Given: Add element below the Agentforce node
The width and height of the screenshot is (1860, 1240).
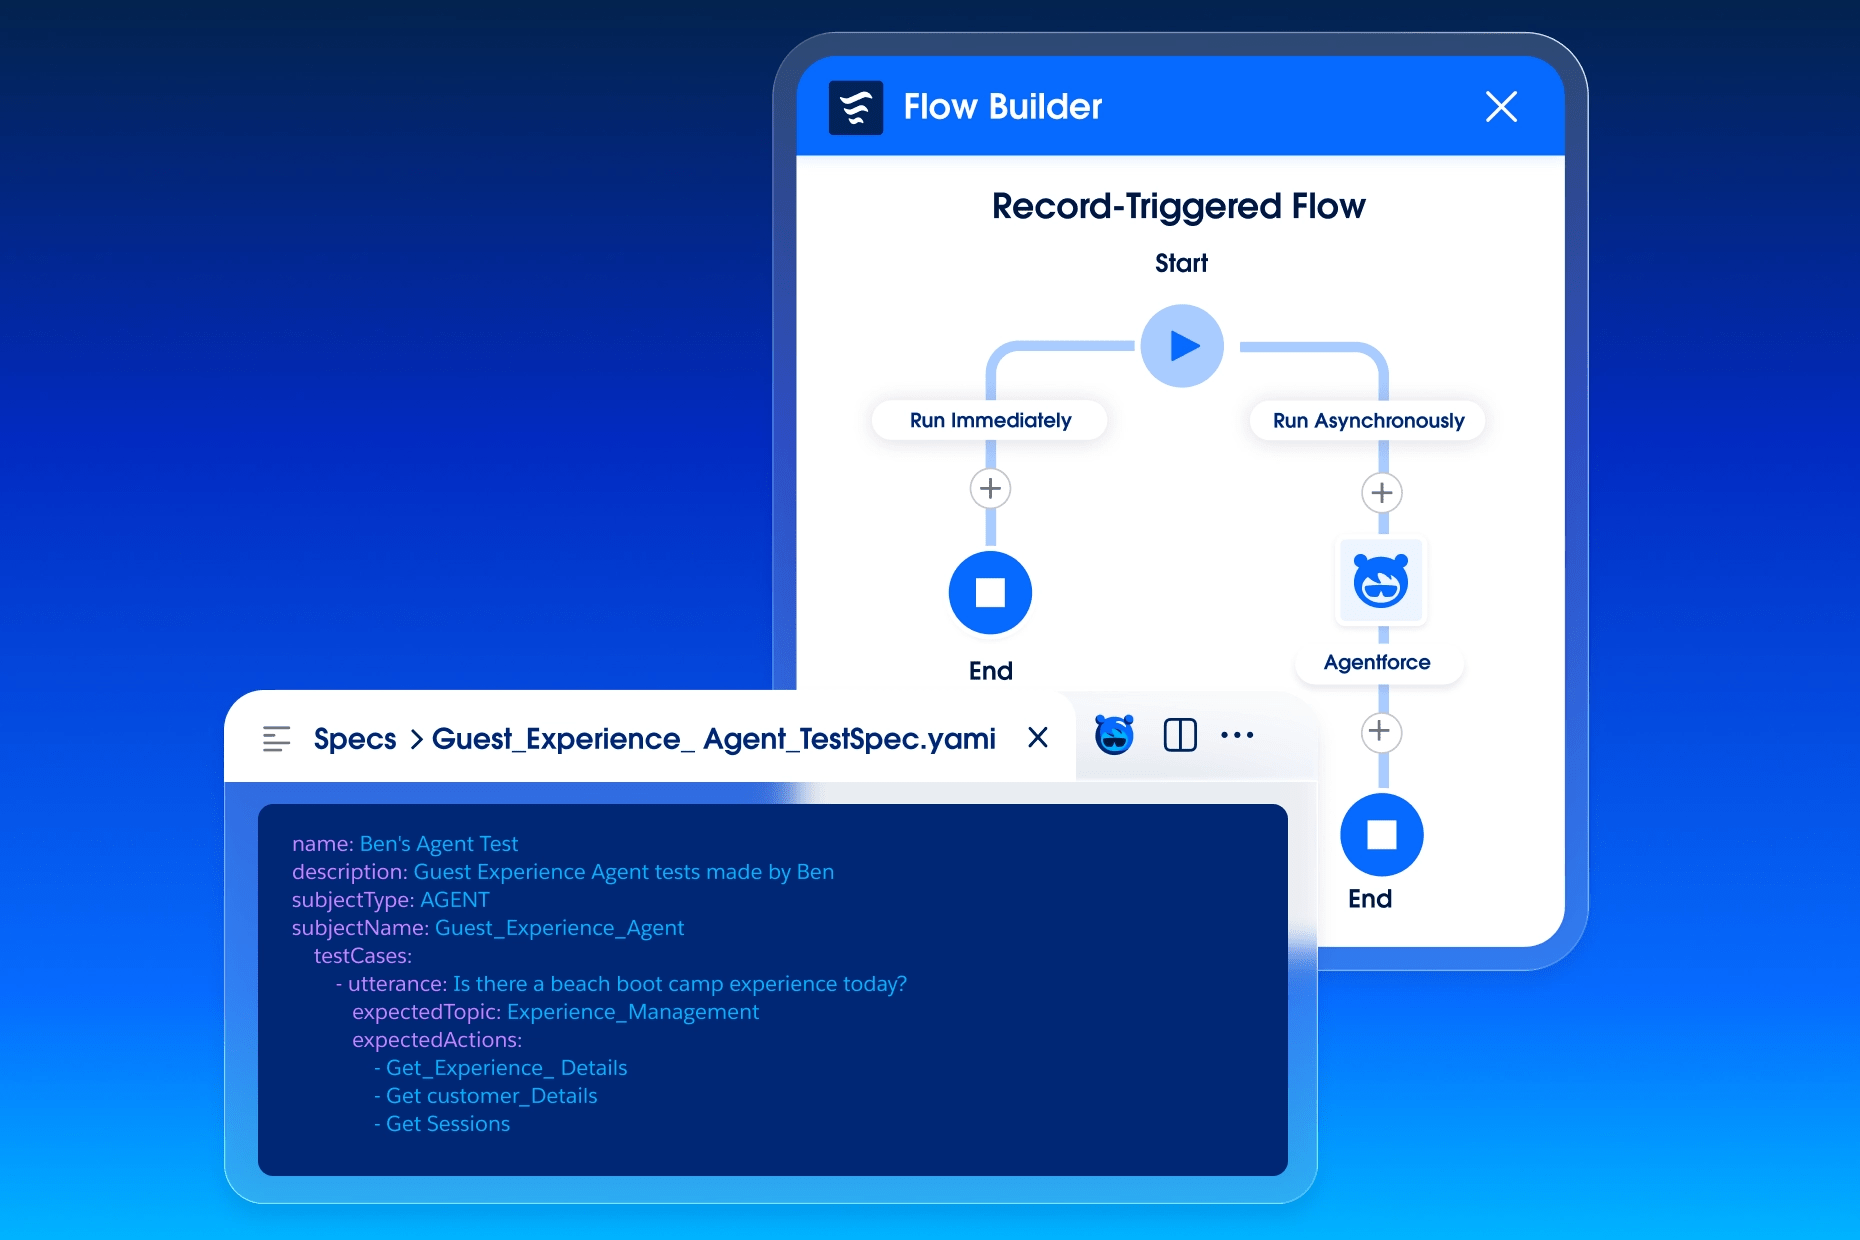Looking at the screenshot, I should click(x=1380, y=732).
